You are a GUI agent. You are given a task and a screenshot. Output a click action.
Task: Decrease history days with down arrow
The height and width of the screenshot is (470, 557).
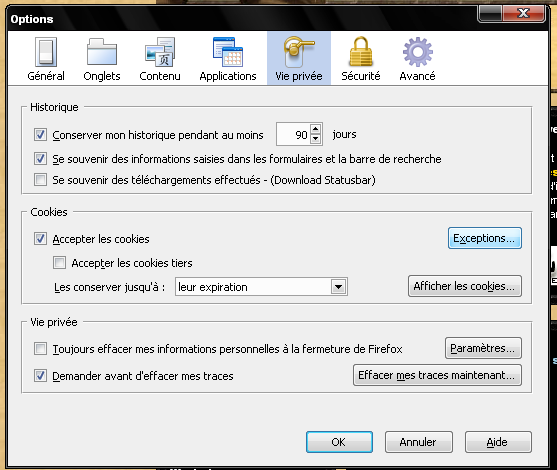[315, 139]
